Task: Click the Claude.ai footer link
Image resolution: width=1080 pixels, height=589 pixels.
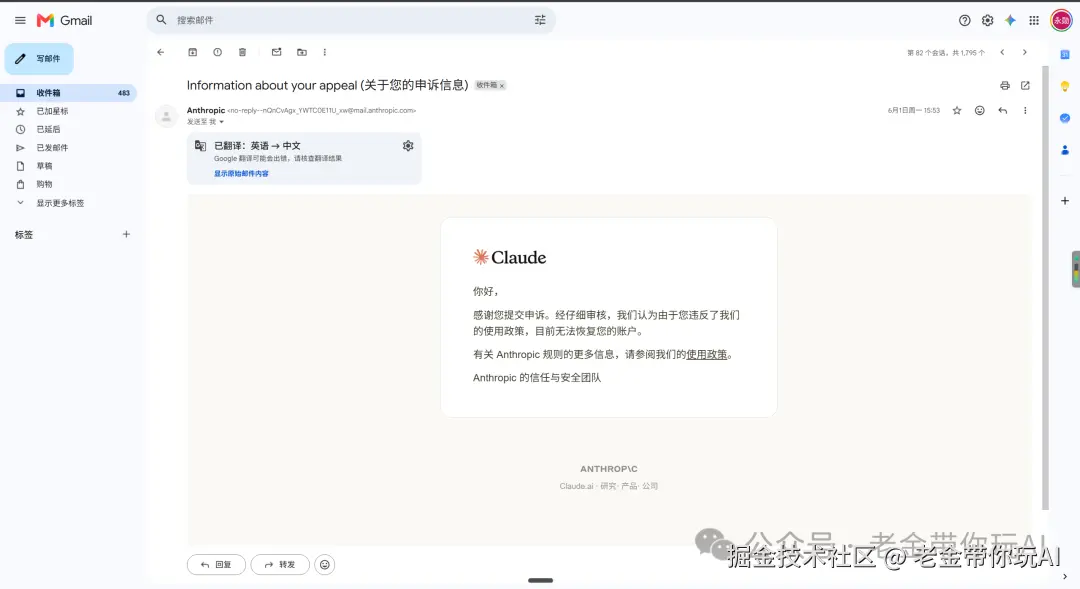Action: pyautogui.click(x=576, y=486)
